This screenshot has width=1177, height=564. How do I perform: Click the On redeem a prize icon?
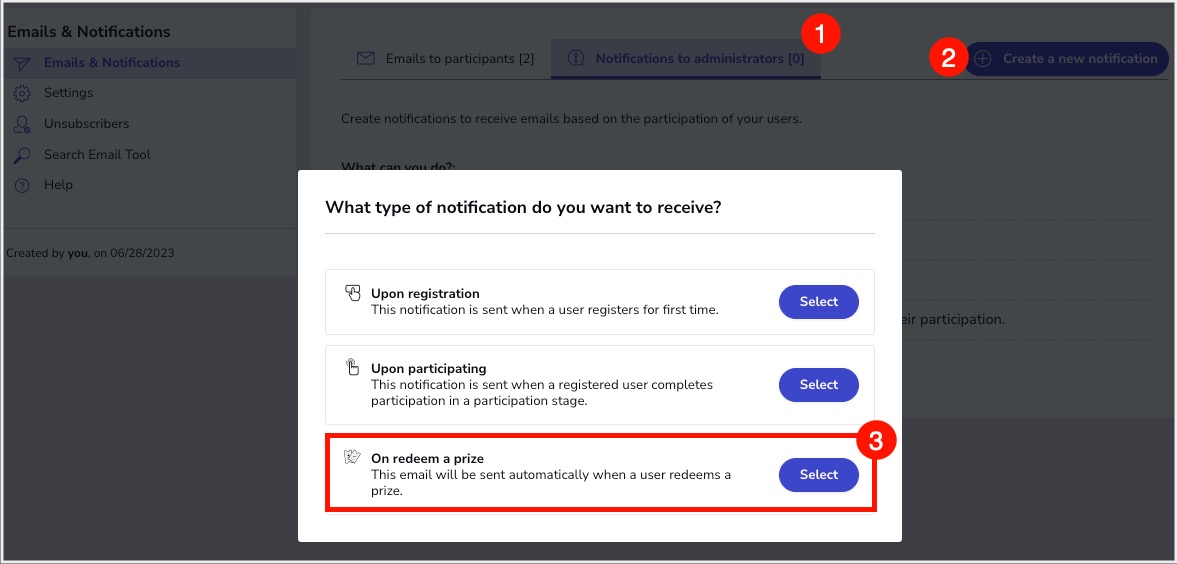pyautogui.click(x=352, y=457)
